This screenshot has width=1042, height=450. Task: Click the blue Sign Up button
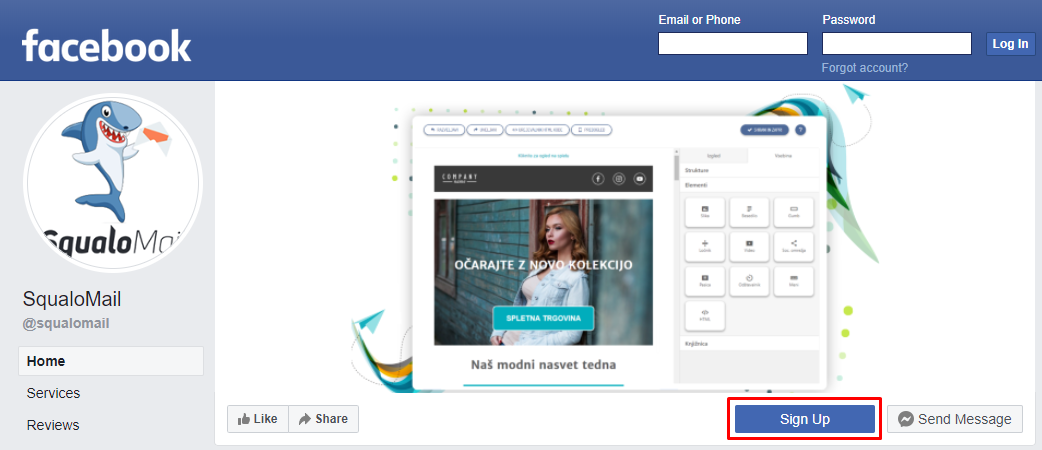pyautogui.click(x=805, y=419)
